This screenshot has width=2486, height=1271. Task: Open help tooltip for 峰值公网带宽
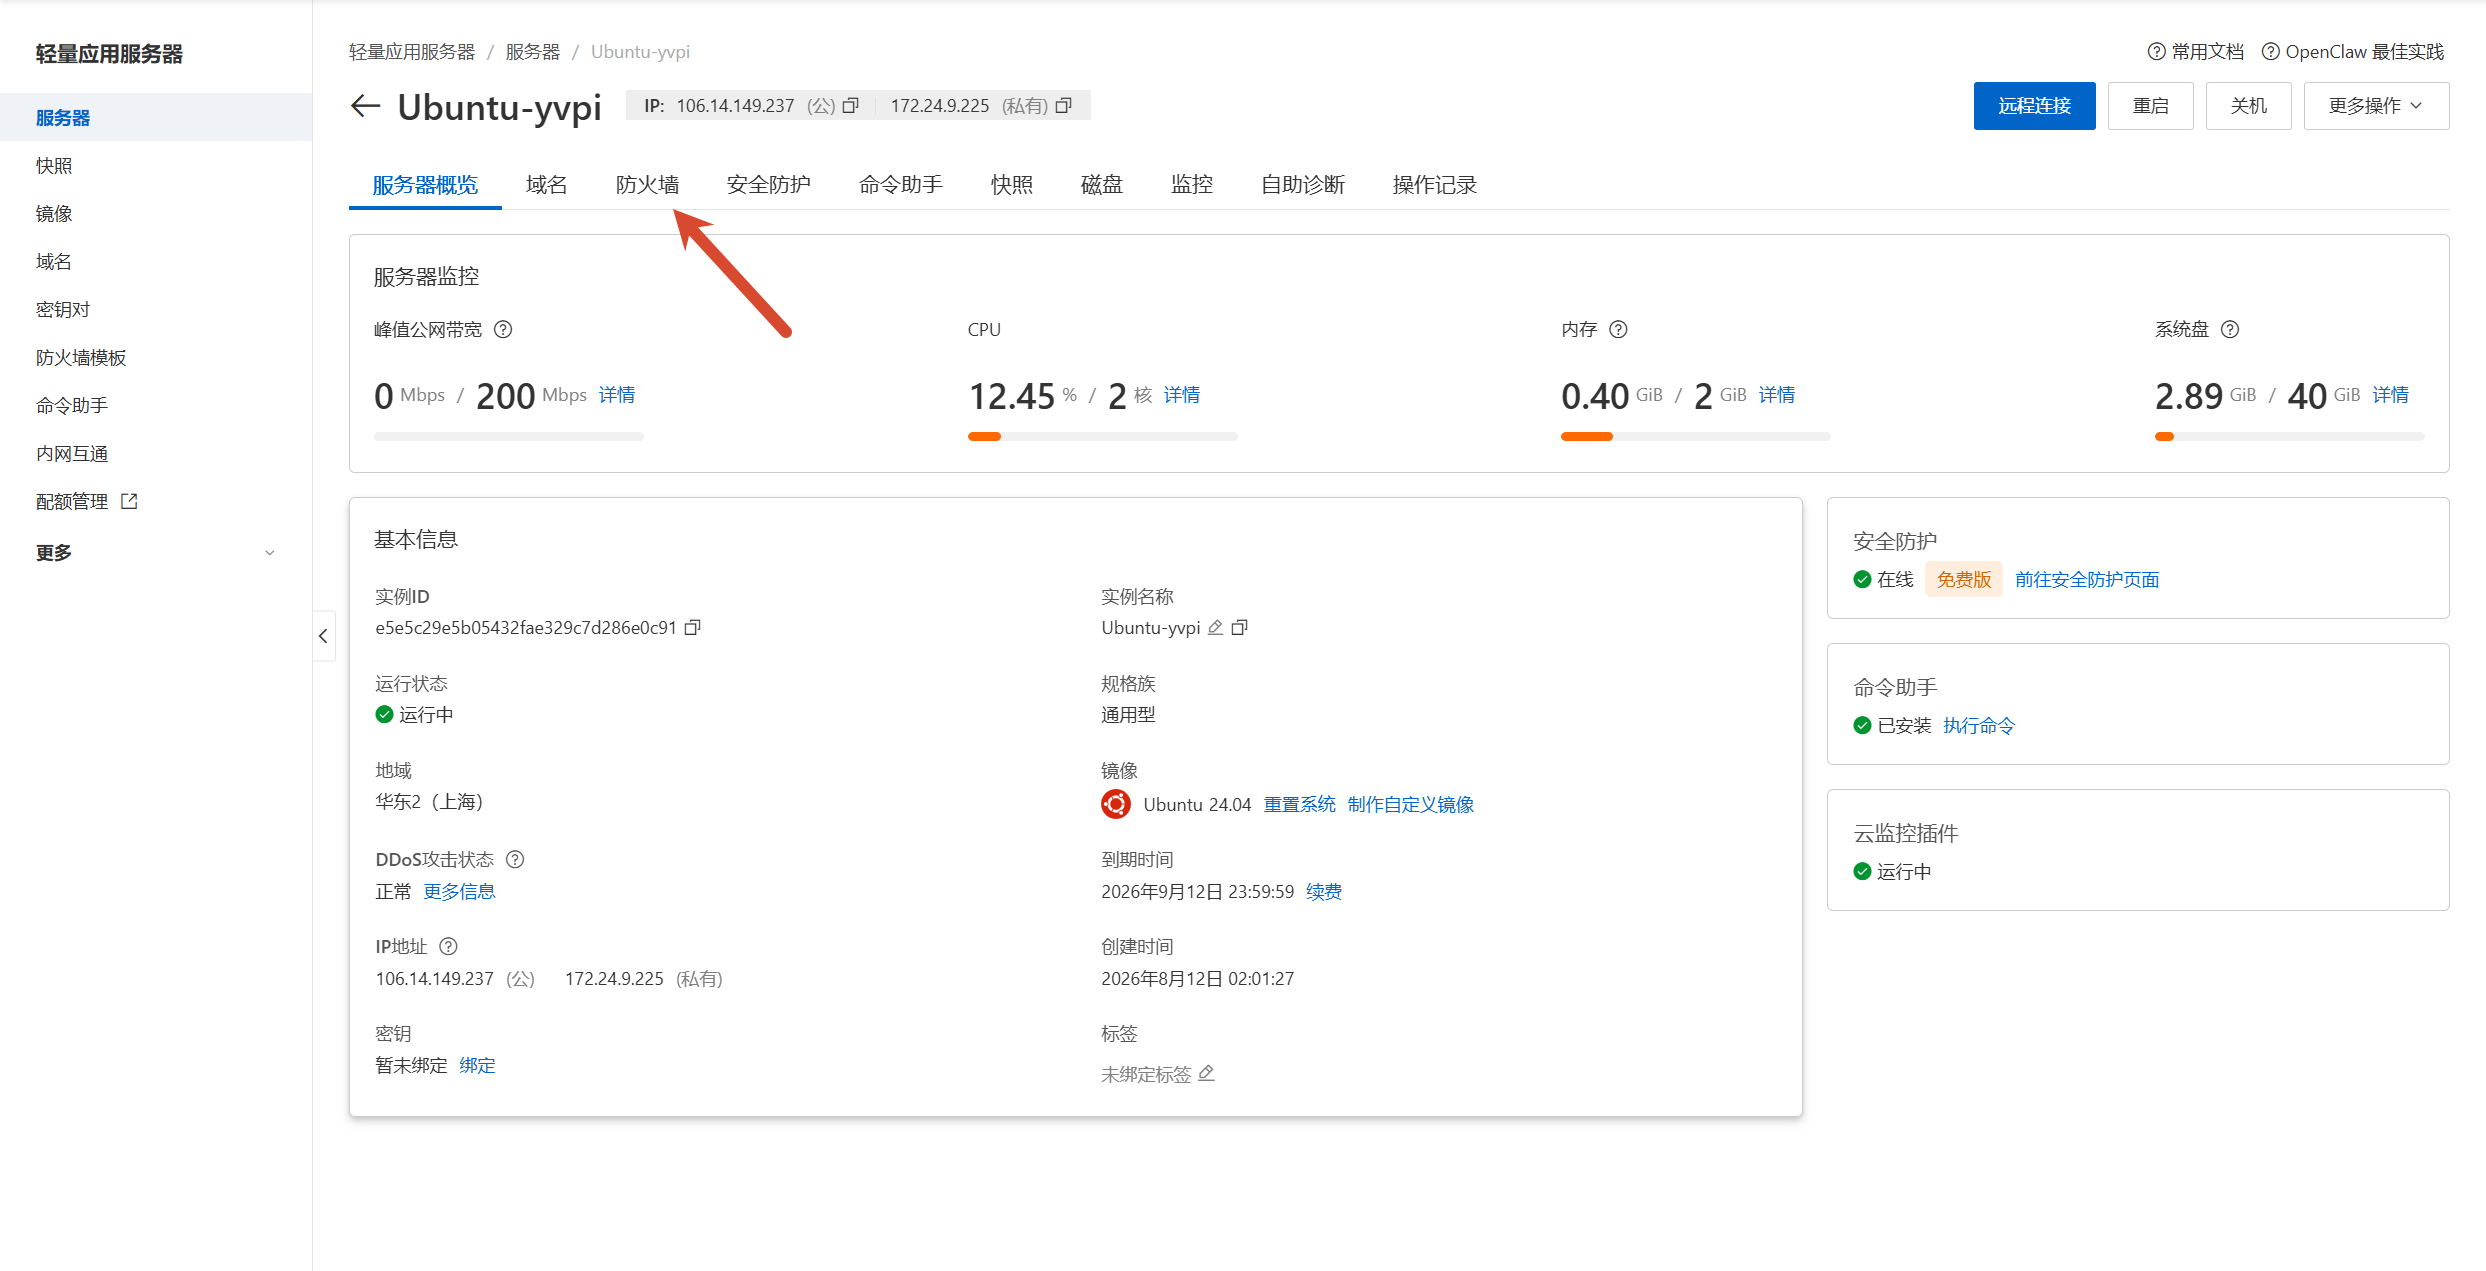coord(504,329)
